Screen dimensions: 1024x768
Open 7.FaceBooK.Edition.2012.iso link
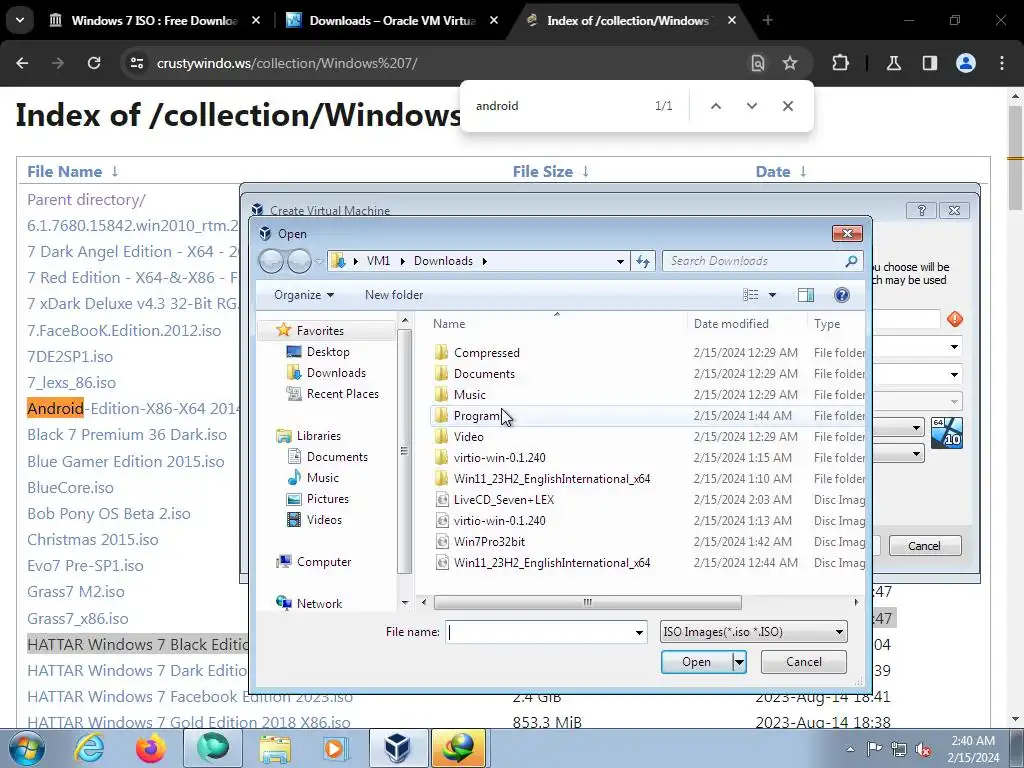click(x=124, y=330)
